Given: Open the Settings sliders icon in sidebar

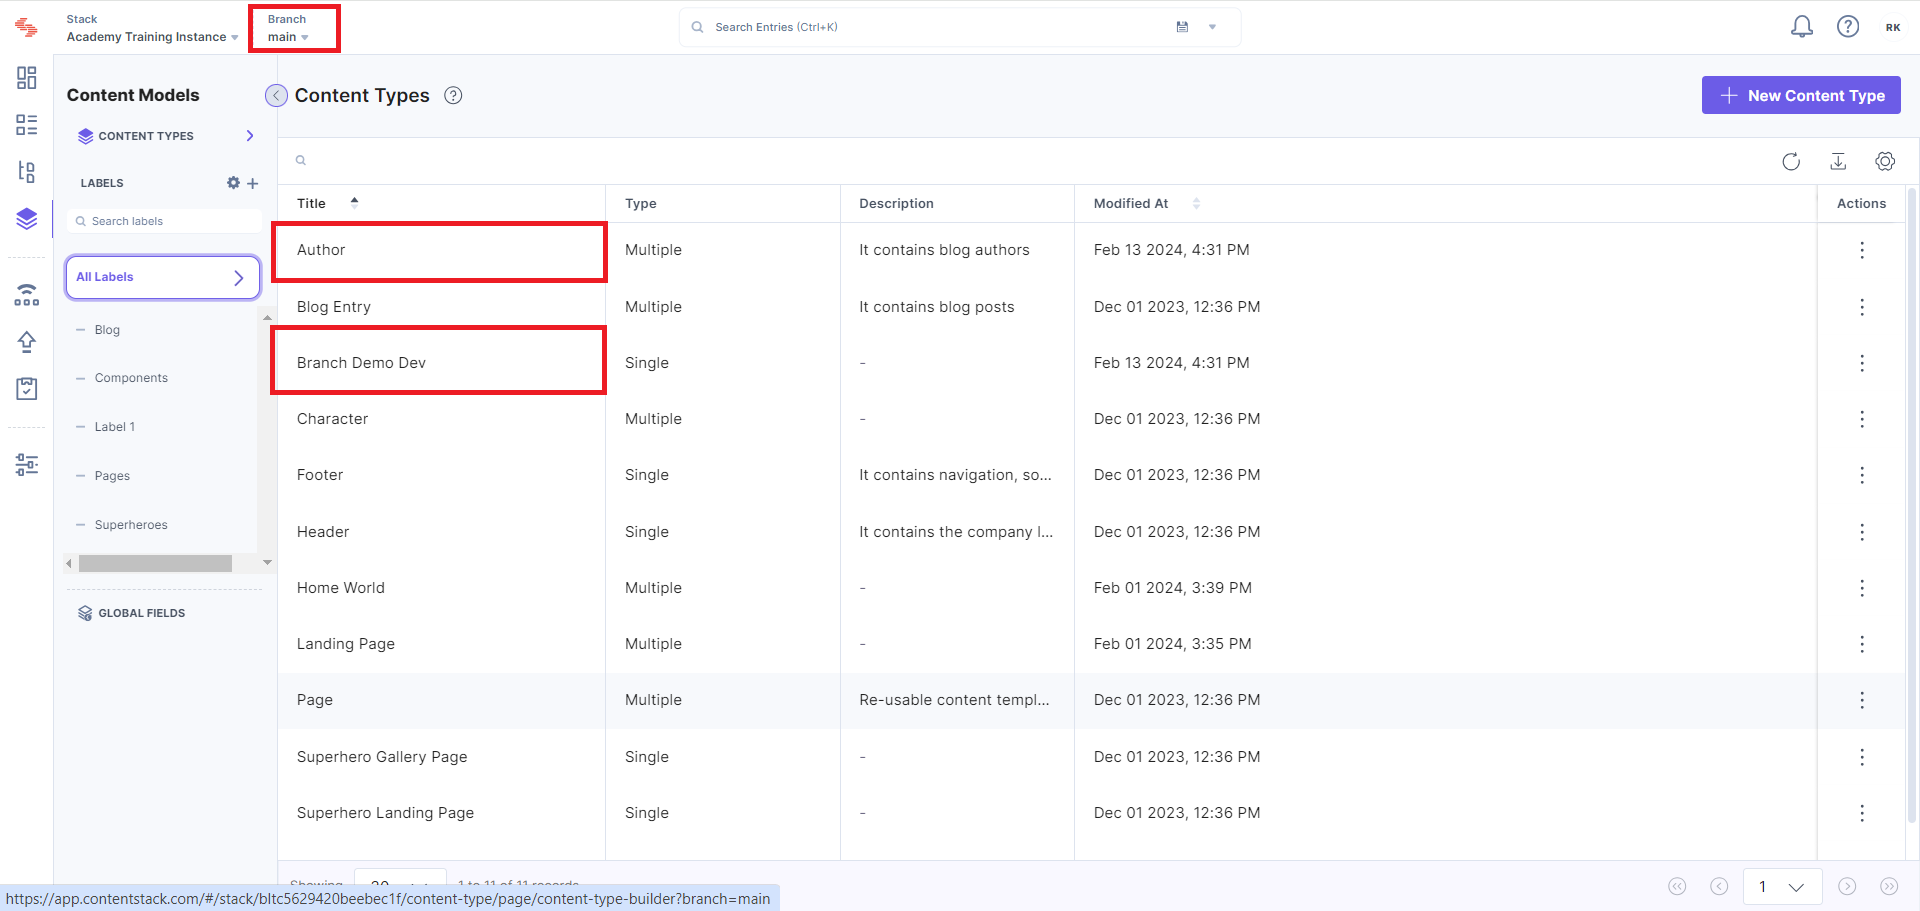Looking at the screenshot, I should point(27,464).
